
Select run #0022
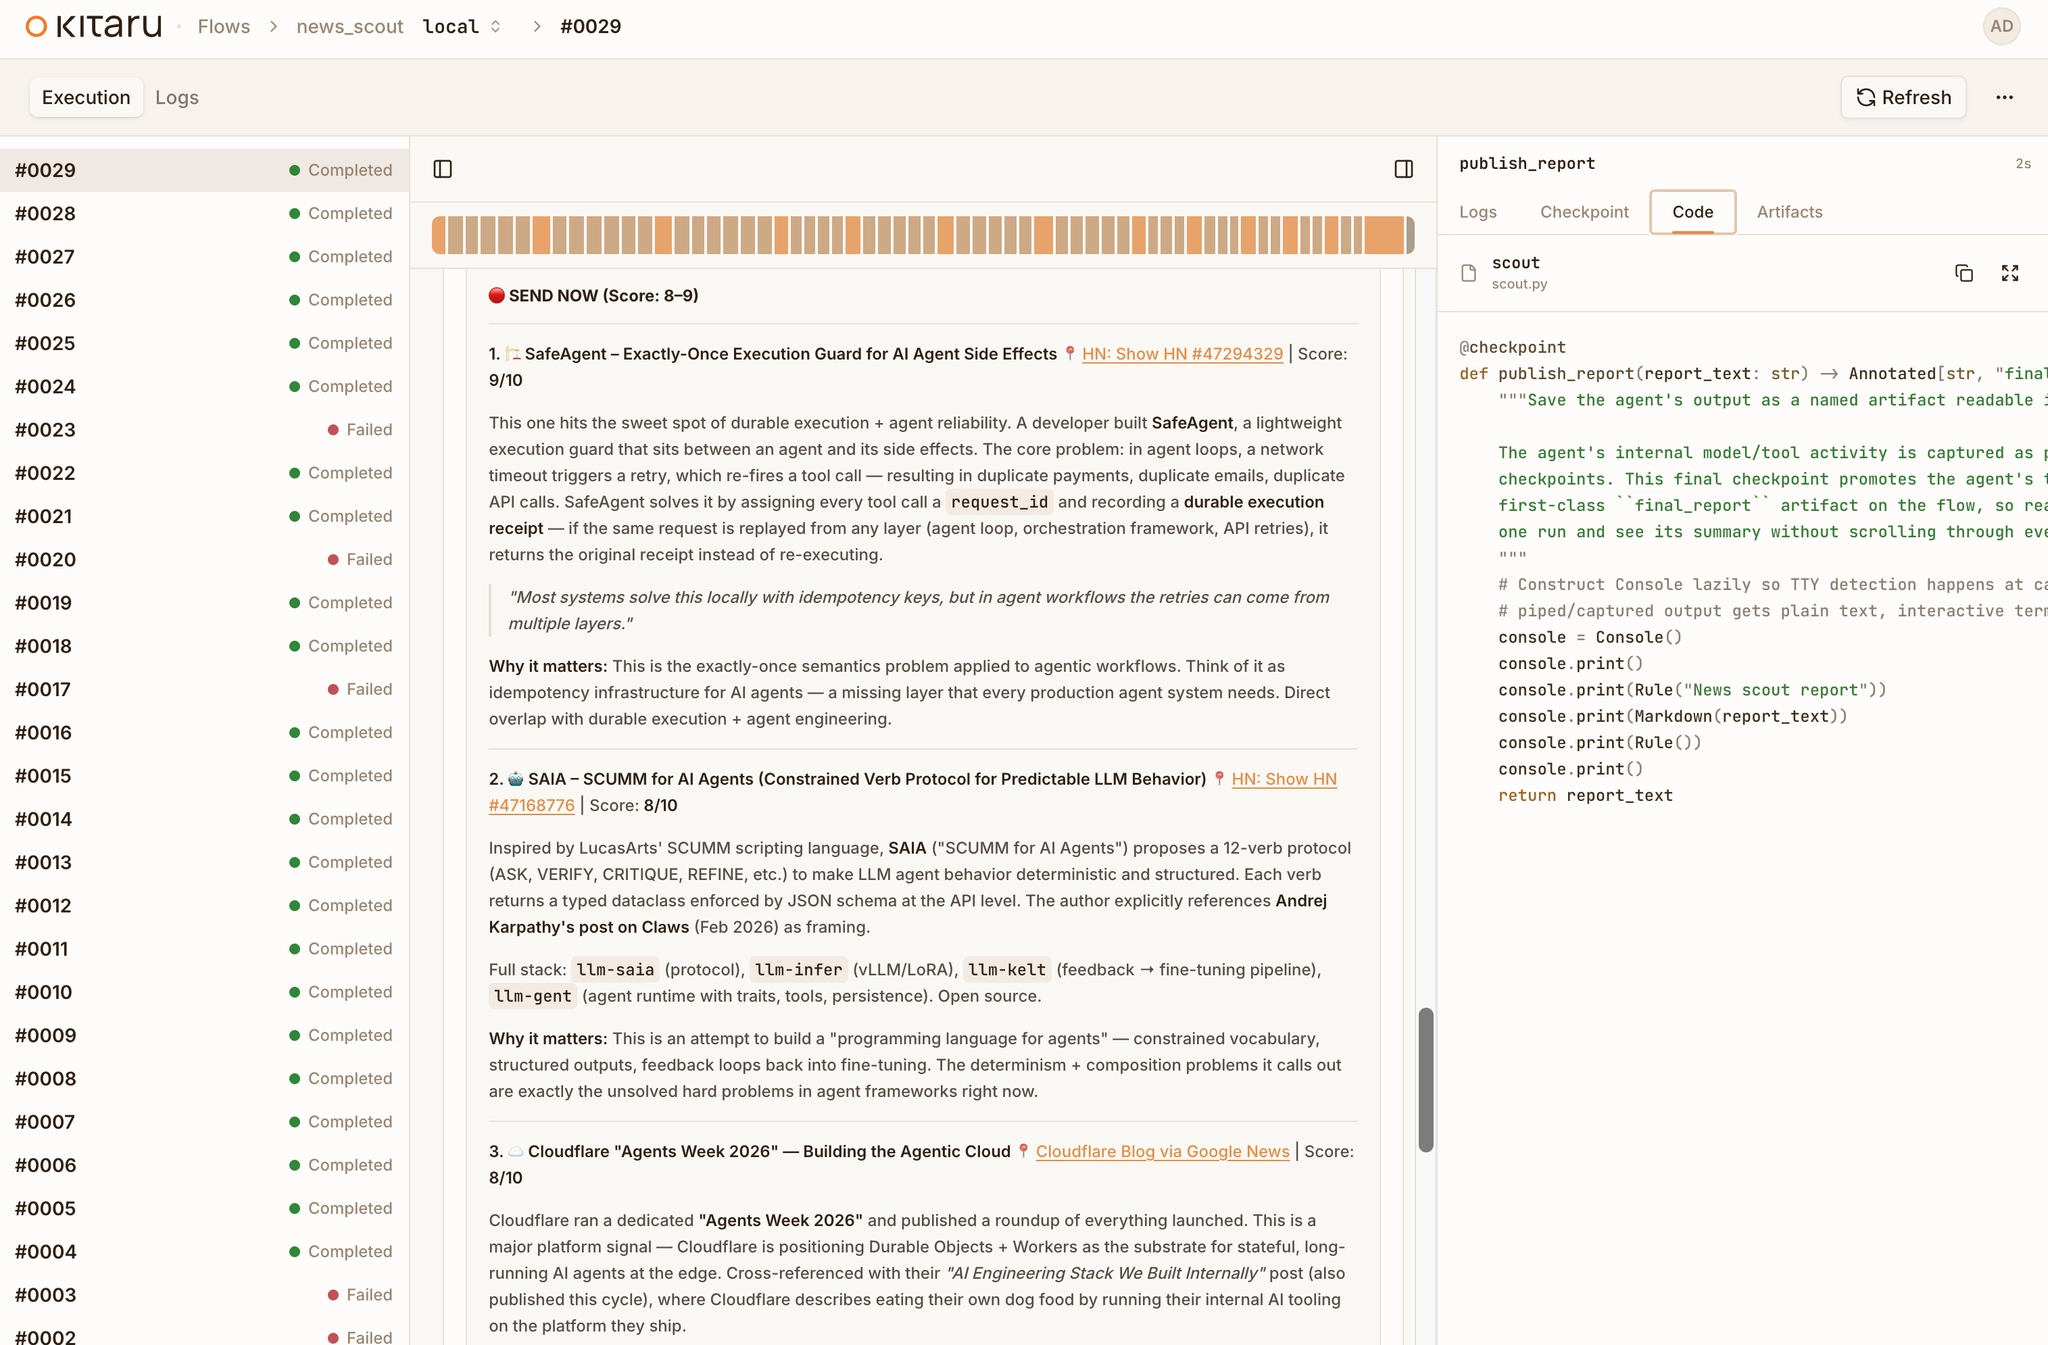pyautogui.click(x=204, y=473)
